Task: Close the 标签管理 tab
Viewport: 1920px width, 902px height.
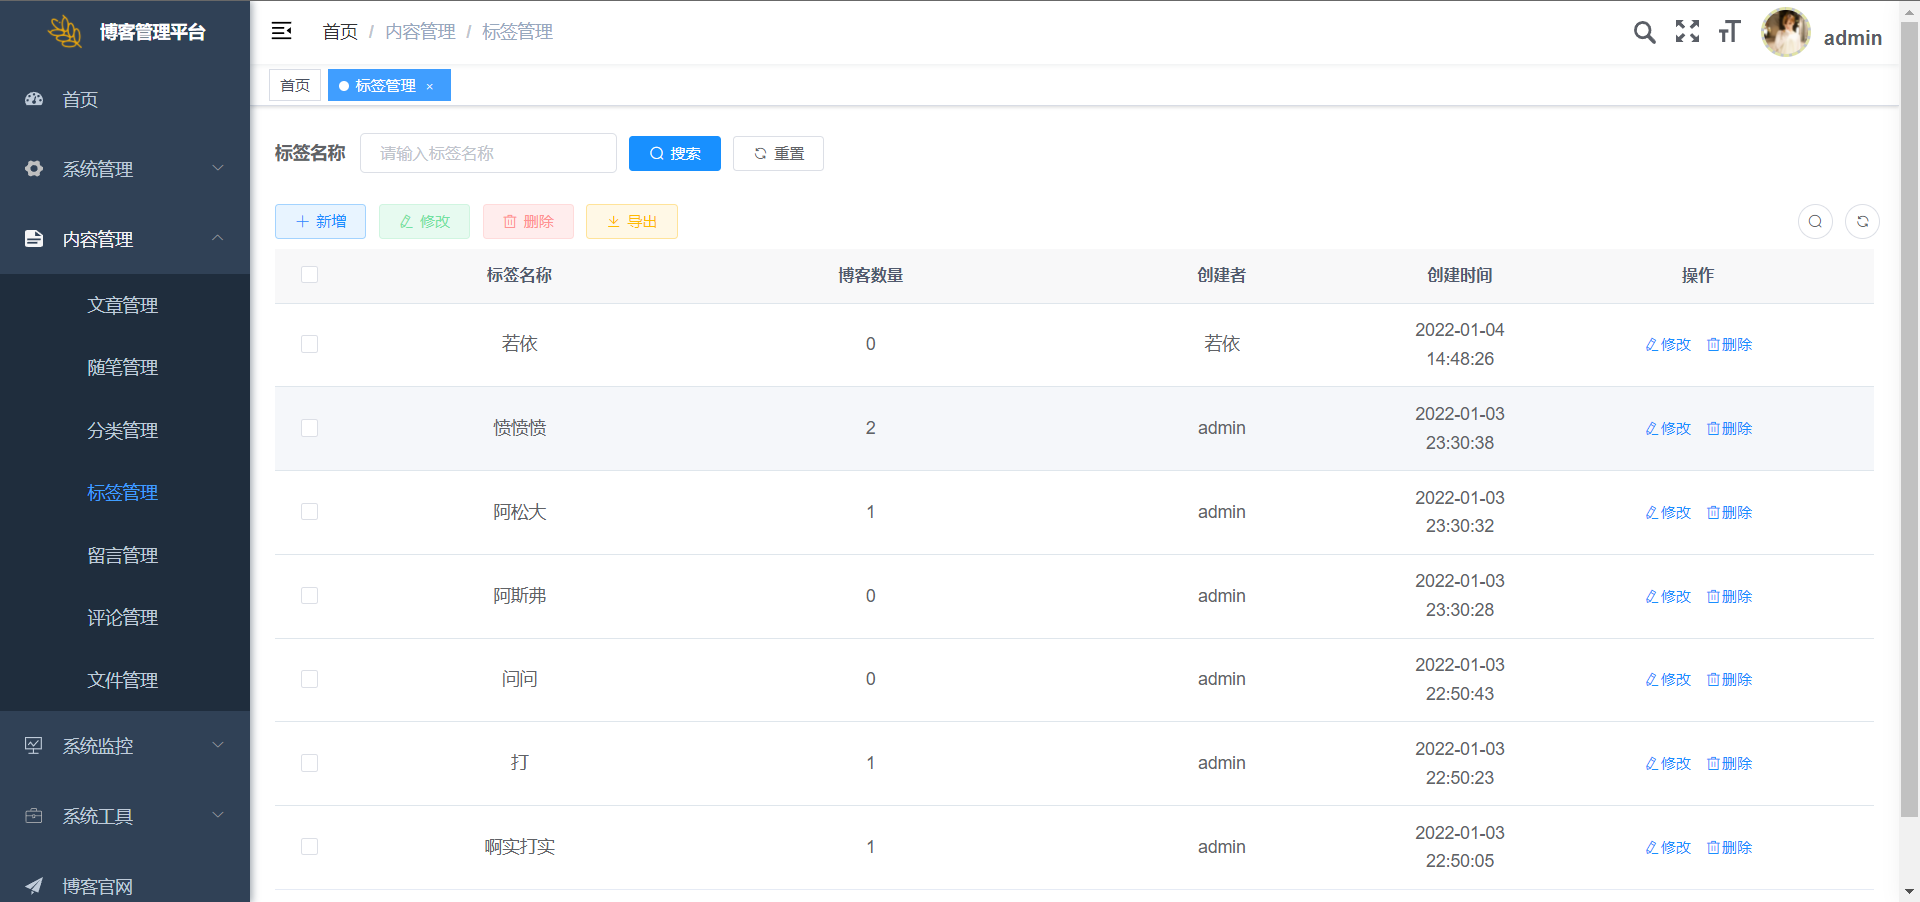Action: (x=430, y=87)
